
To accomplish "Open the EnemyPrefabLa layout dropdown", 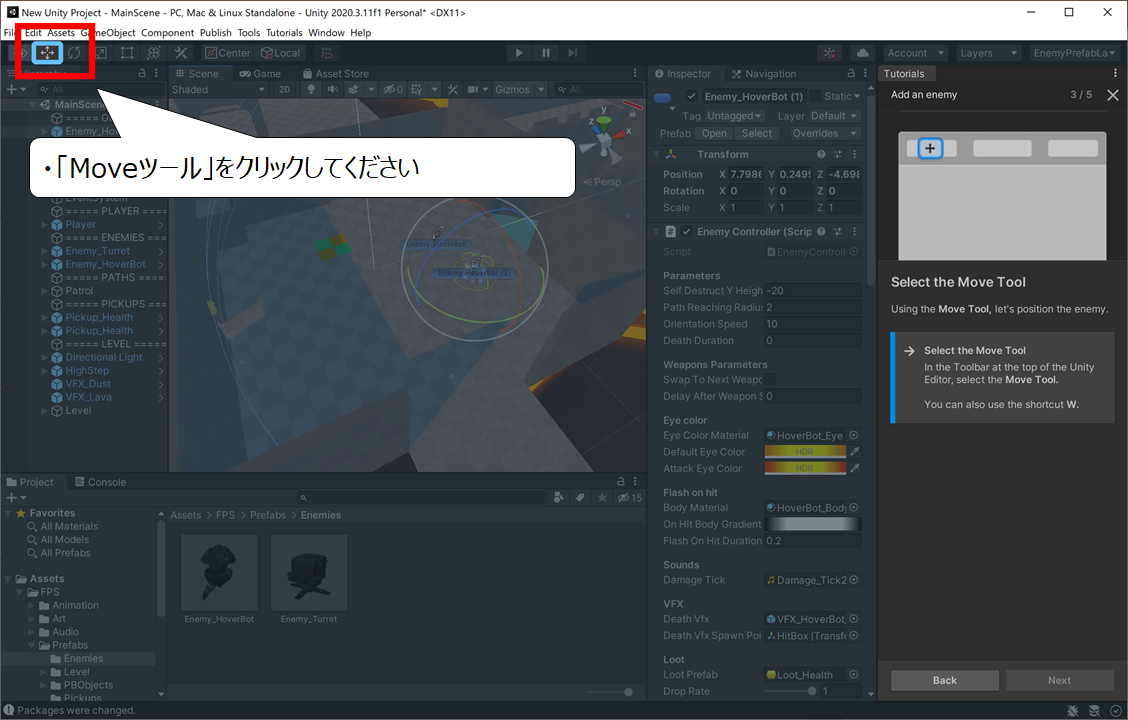I will (1074, 53).
